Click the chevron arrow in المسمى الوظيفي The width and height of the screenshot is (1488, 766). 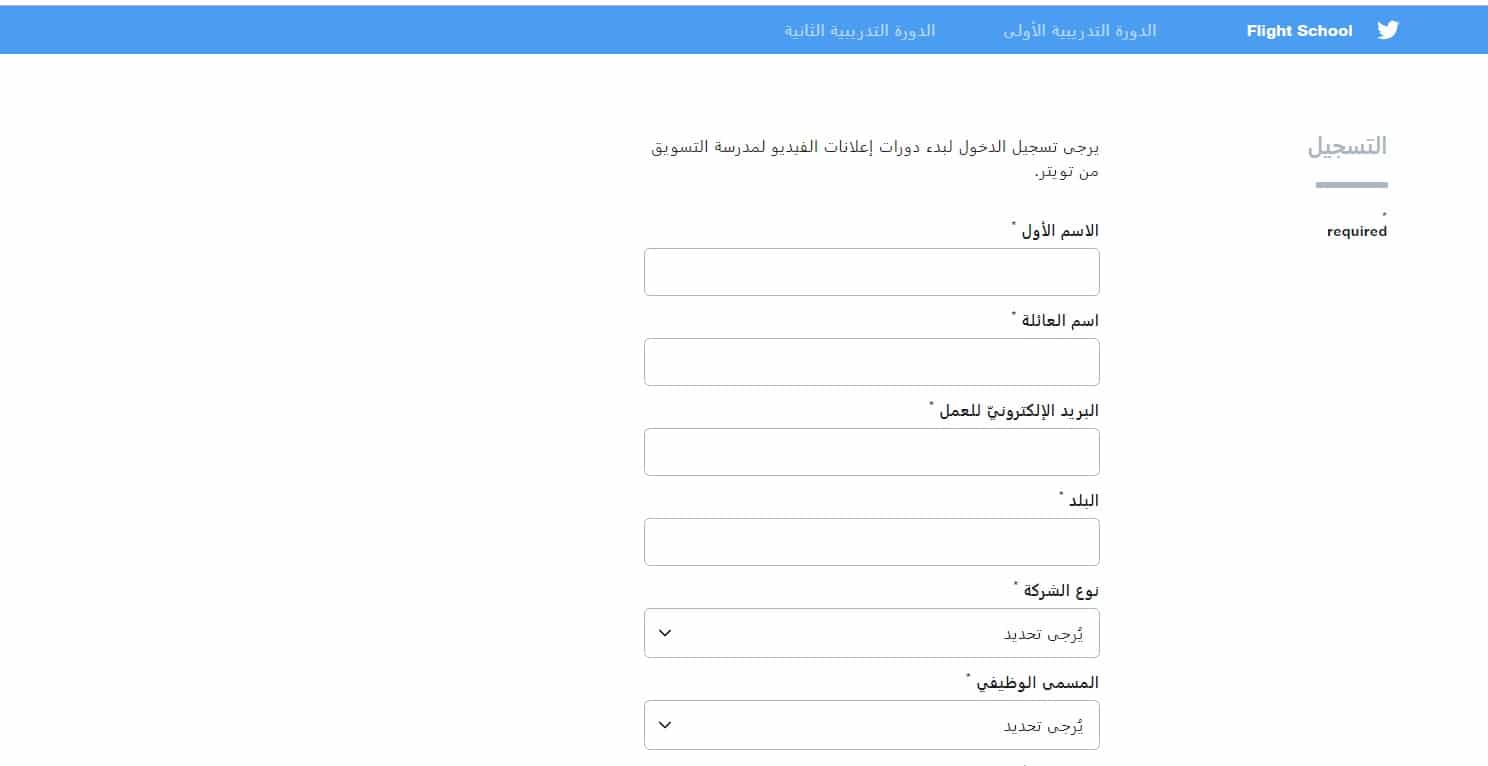coord(665,725)
